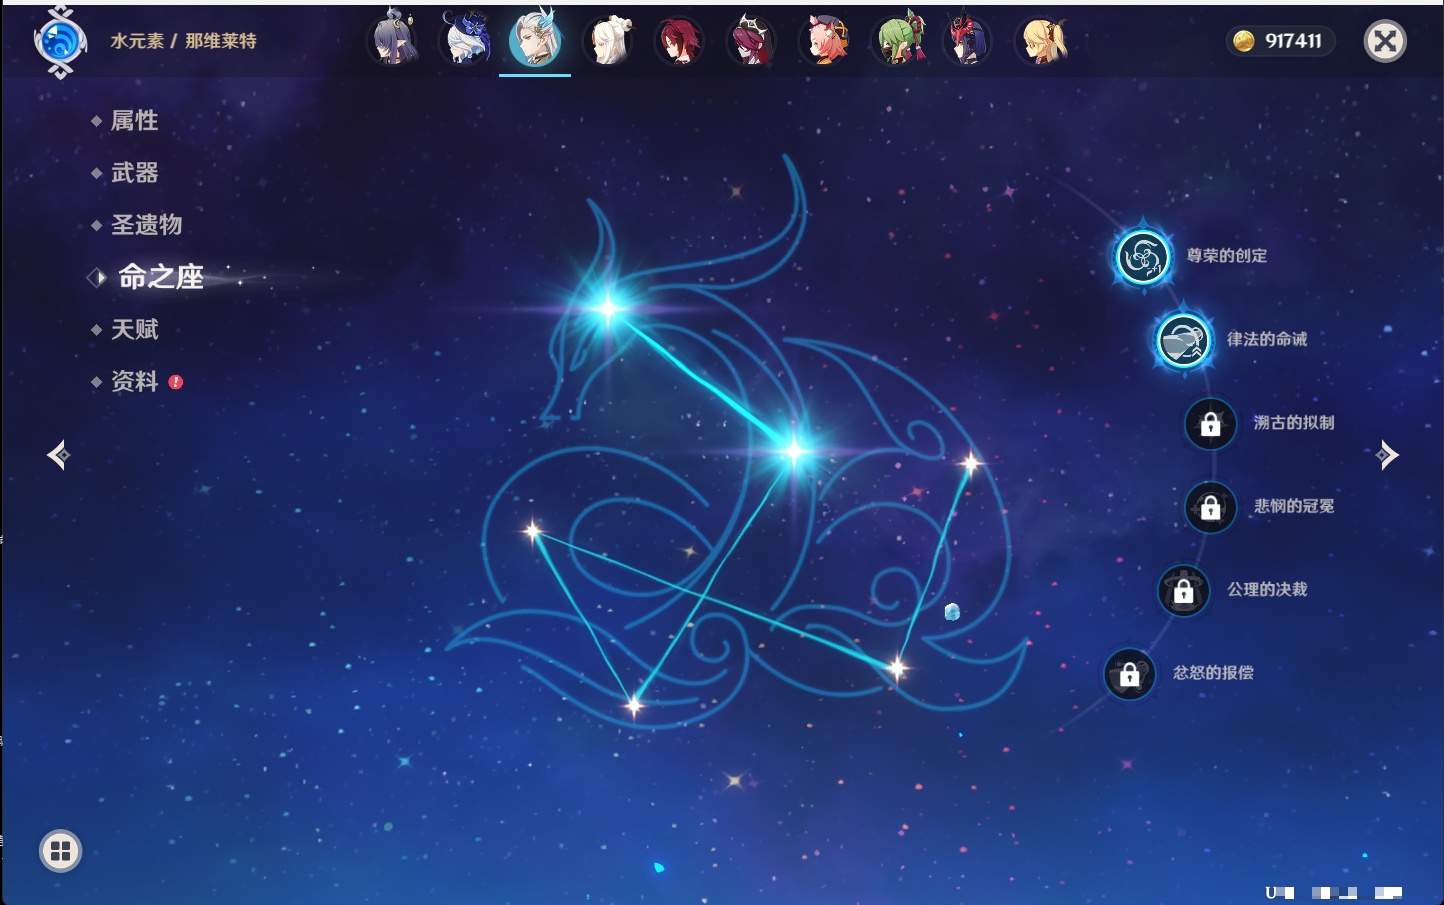Open the four-square grid menu button
This screenshot has width=1444, height=905.
[60, 851]
